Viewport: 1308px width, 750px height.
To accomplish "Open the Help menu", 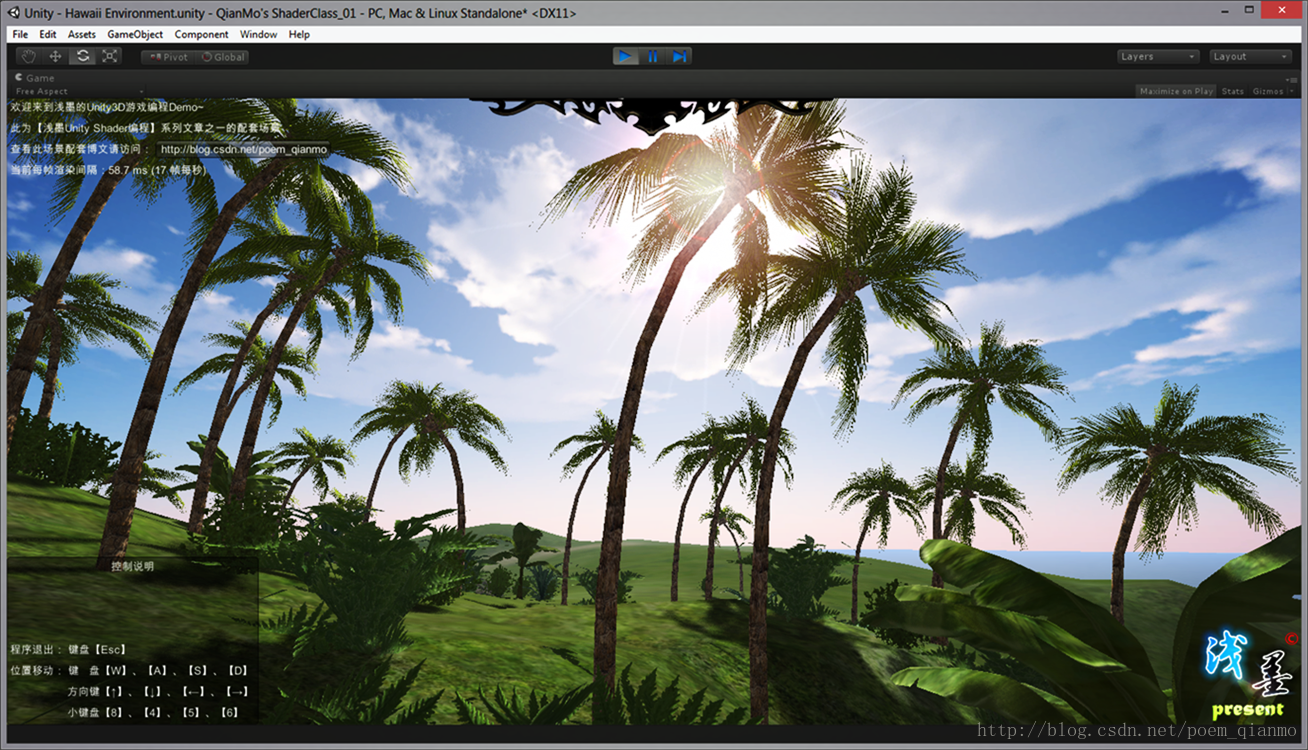I will (x=299, y=34).
